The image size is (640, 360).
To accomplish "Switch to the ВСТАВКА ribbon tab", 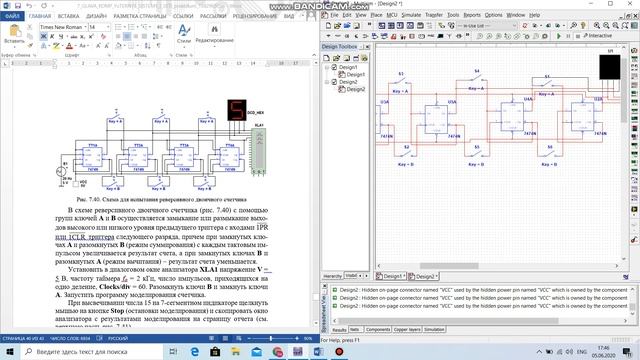I will (68, 16).
